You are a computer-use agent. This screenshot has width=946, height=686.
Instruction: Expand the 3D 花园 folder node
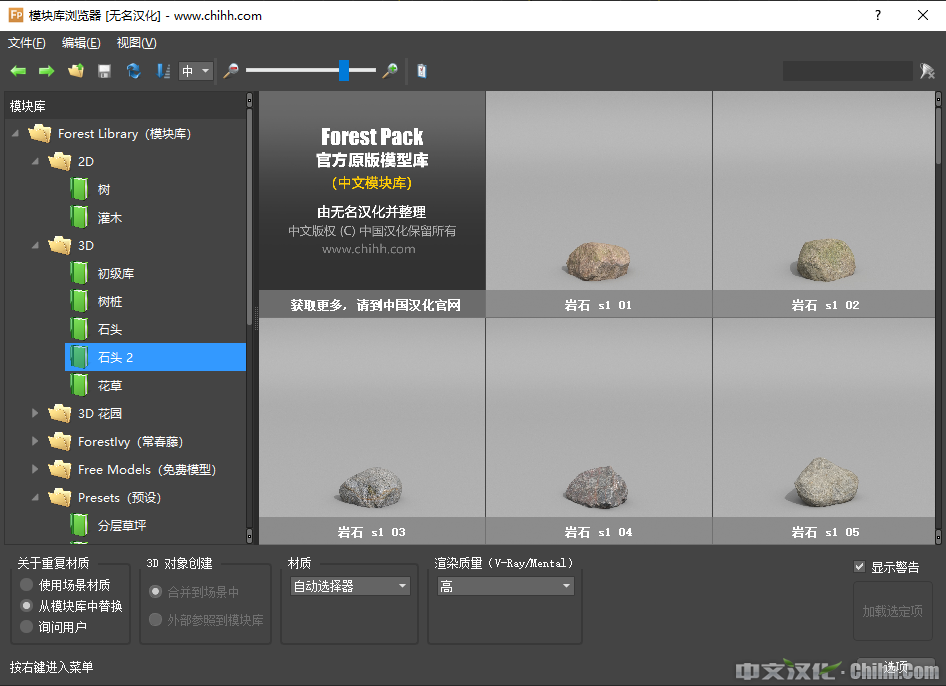(36, 413)
